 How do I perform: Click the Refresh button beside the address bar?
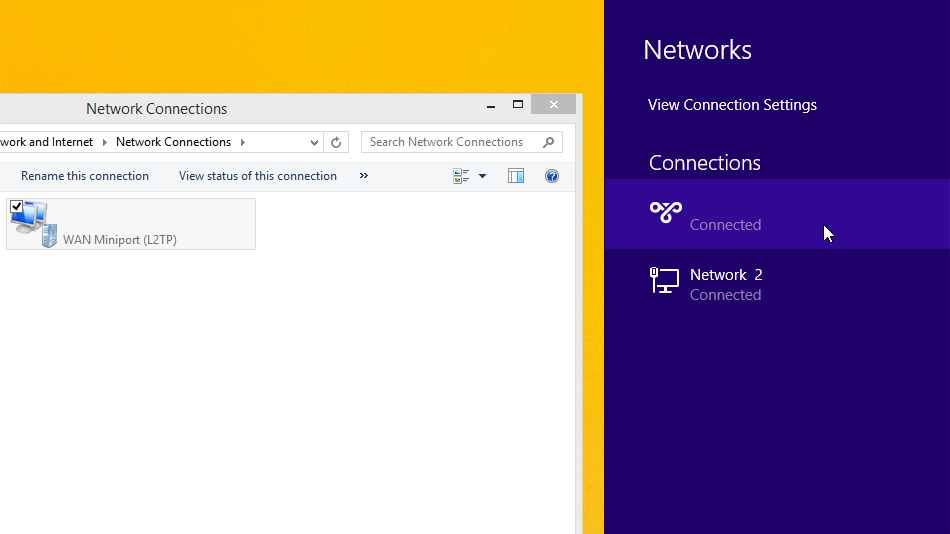(x=336, y=142)
